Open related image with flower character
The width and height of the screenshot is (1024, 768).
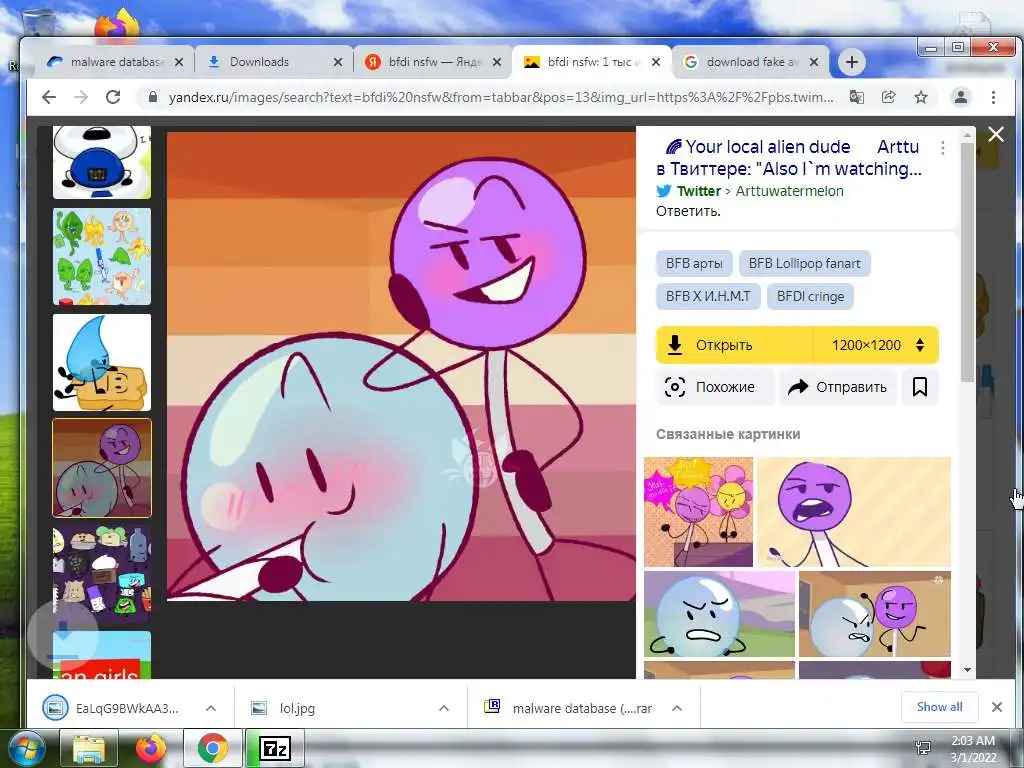(698, 511)
